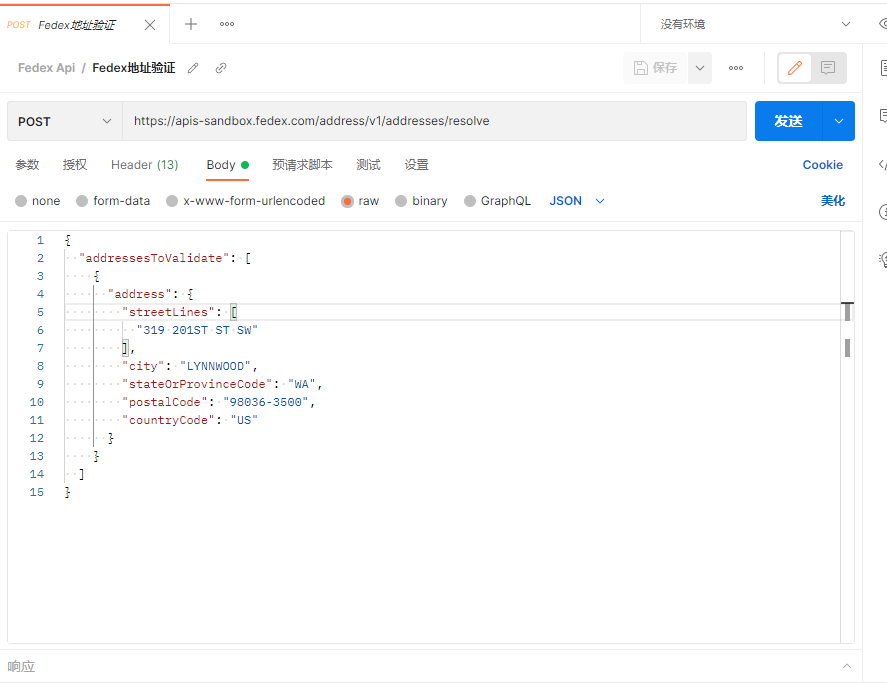Select the binary radio button
887x684 pixels.
(x=401, y=201)
